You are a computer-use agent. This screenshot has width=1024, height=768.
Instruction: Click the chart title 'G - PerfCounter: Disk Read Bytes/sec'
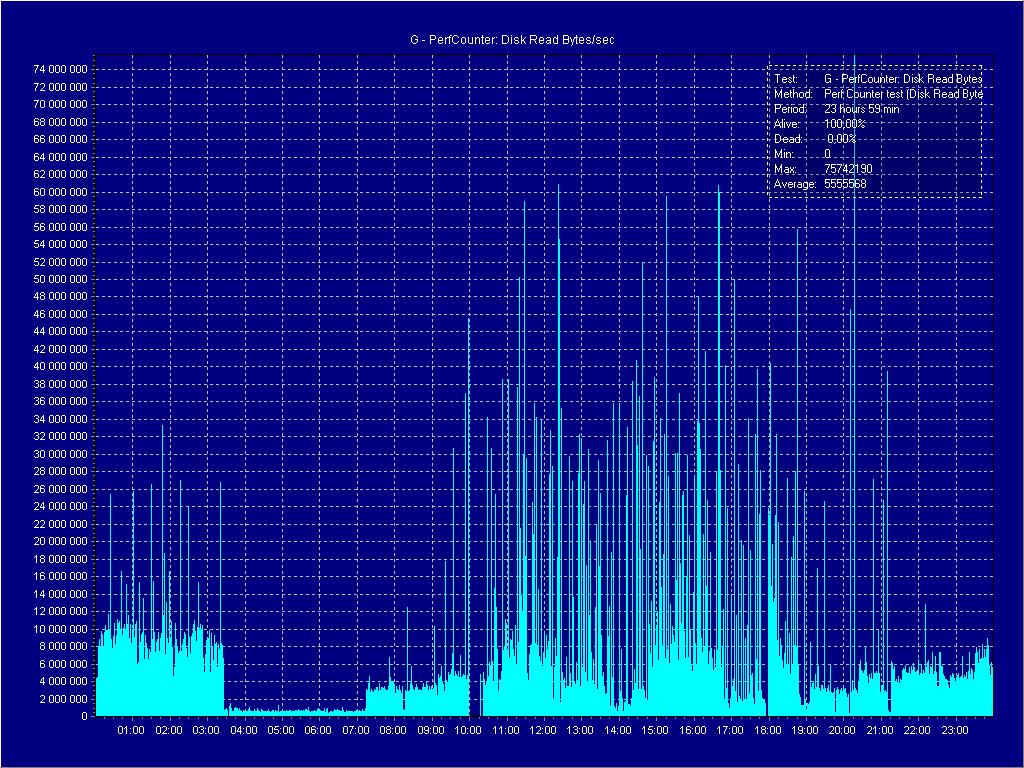click(x=511, y=39)
